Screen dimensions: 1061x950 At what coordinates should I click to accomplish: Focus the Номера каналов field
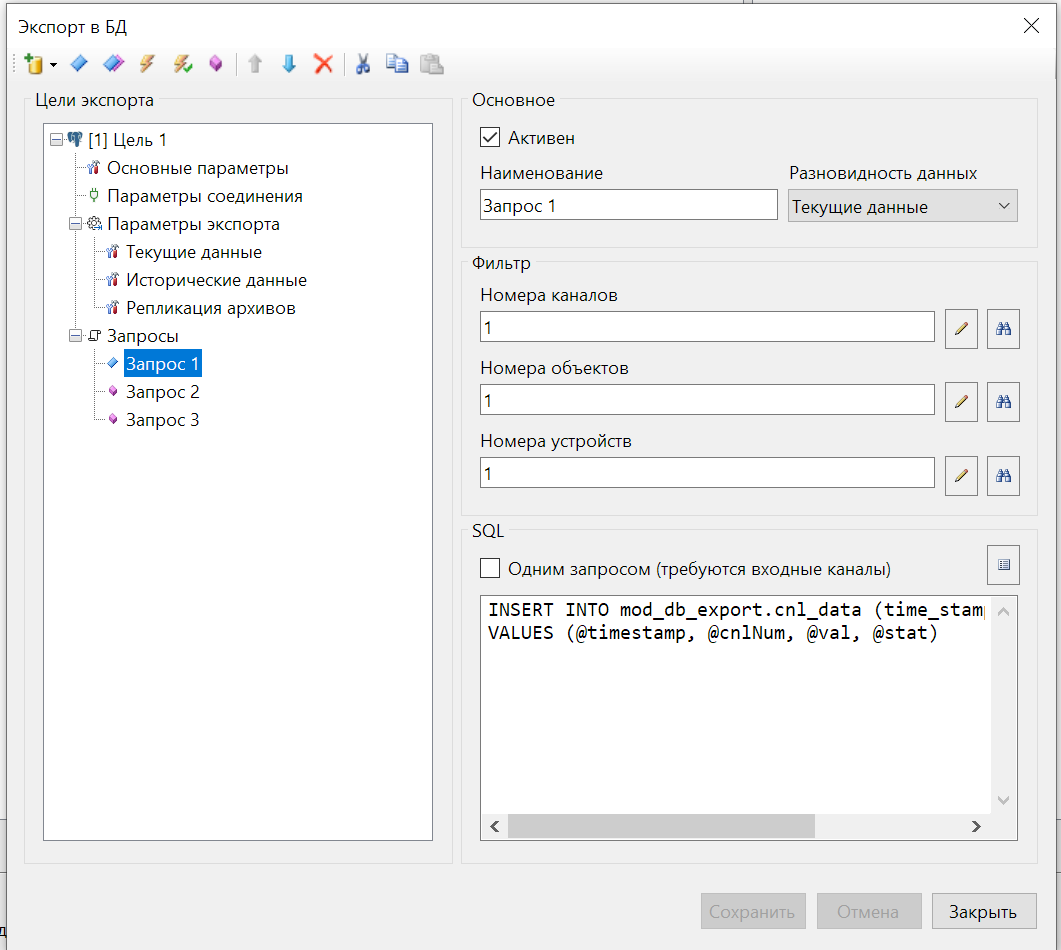(707, 327)
